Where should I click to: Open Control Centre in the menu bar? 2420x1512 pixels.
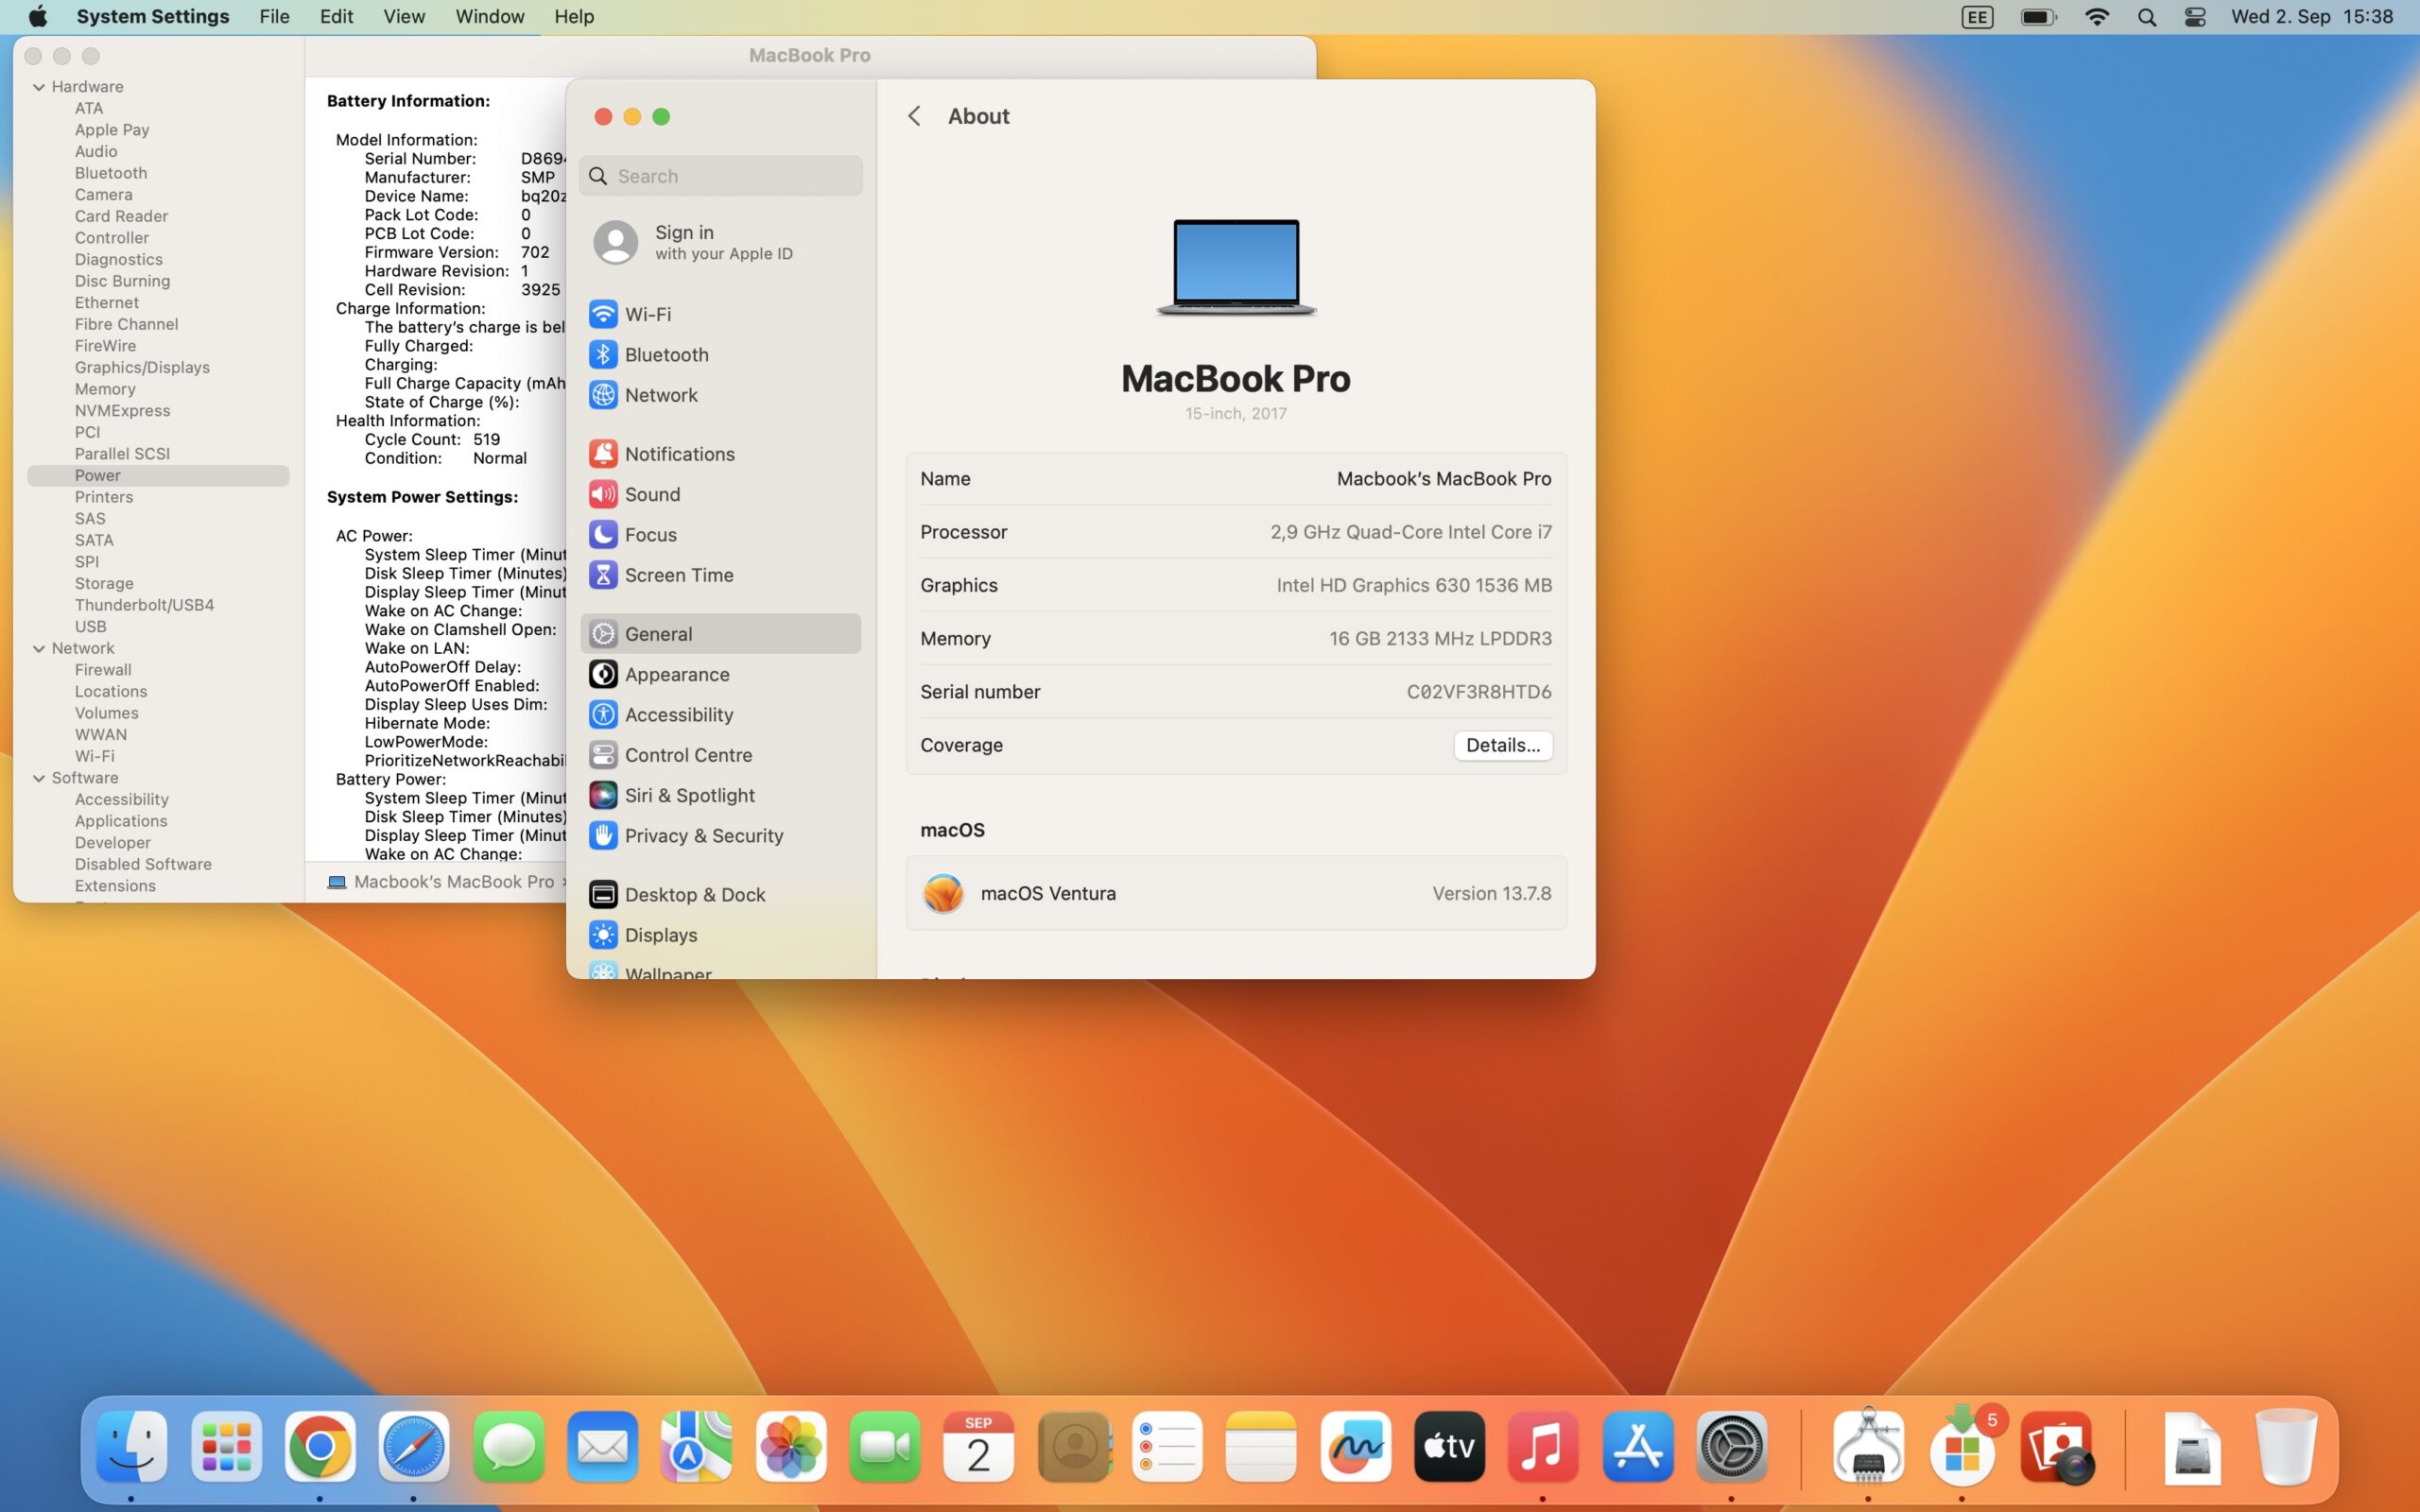point(2195,17)
